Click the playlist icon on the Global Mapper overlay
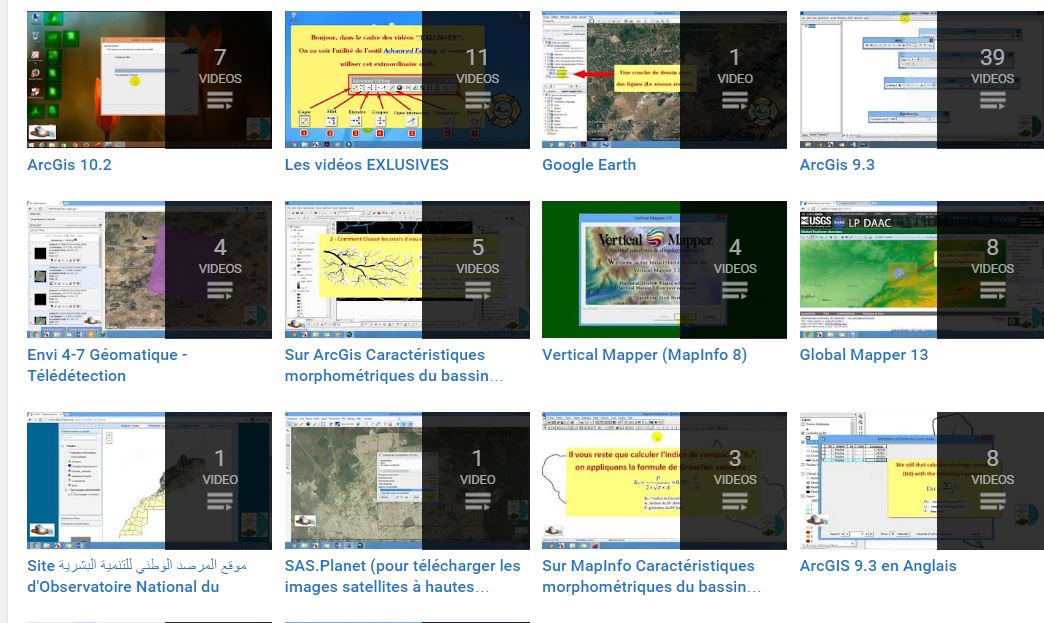Screen dimensions: 1044x623 [x=992, y=291]
